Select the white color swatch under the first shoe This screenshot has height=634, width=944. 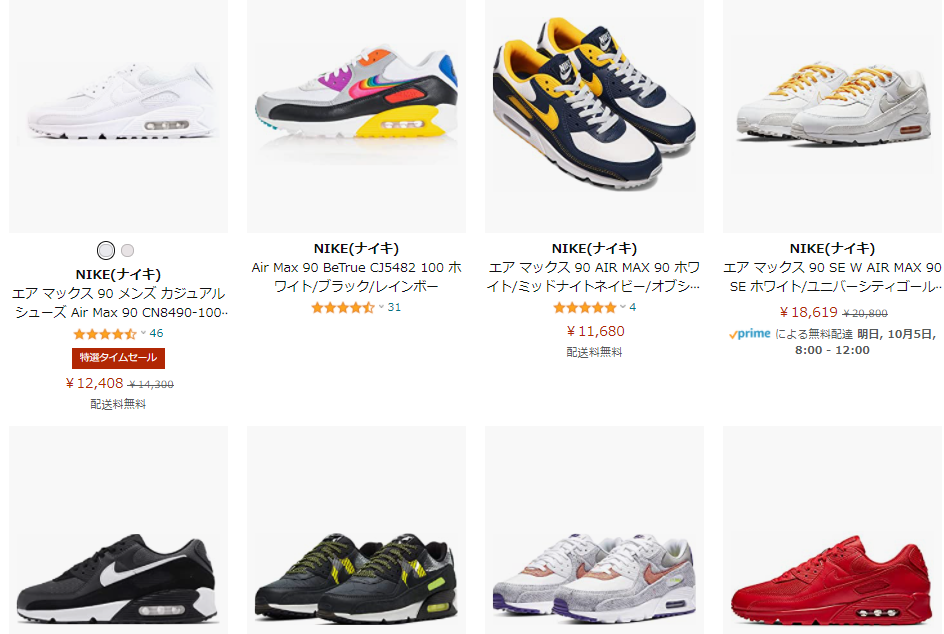(106, 250)
